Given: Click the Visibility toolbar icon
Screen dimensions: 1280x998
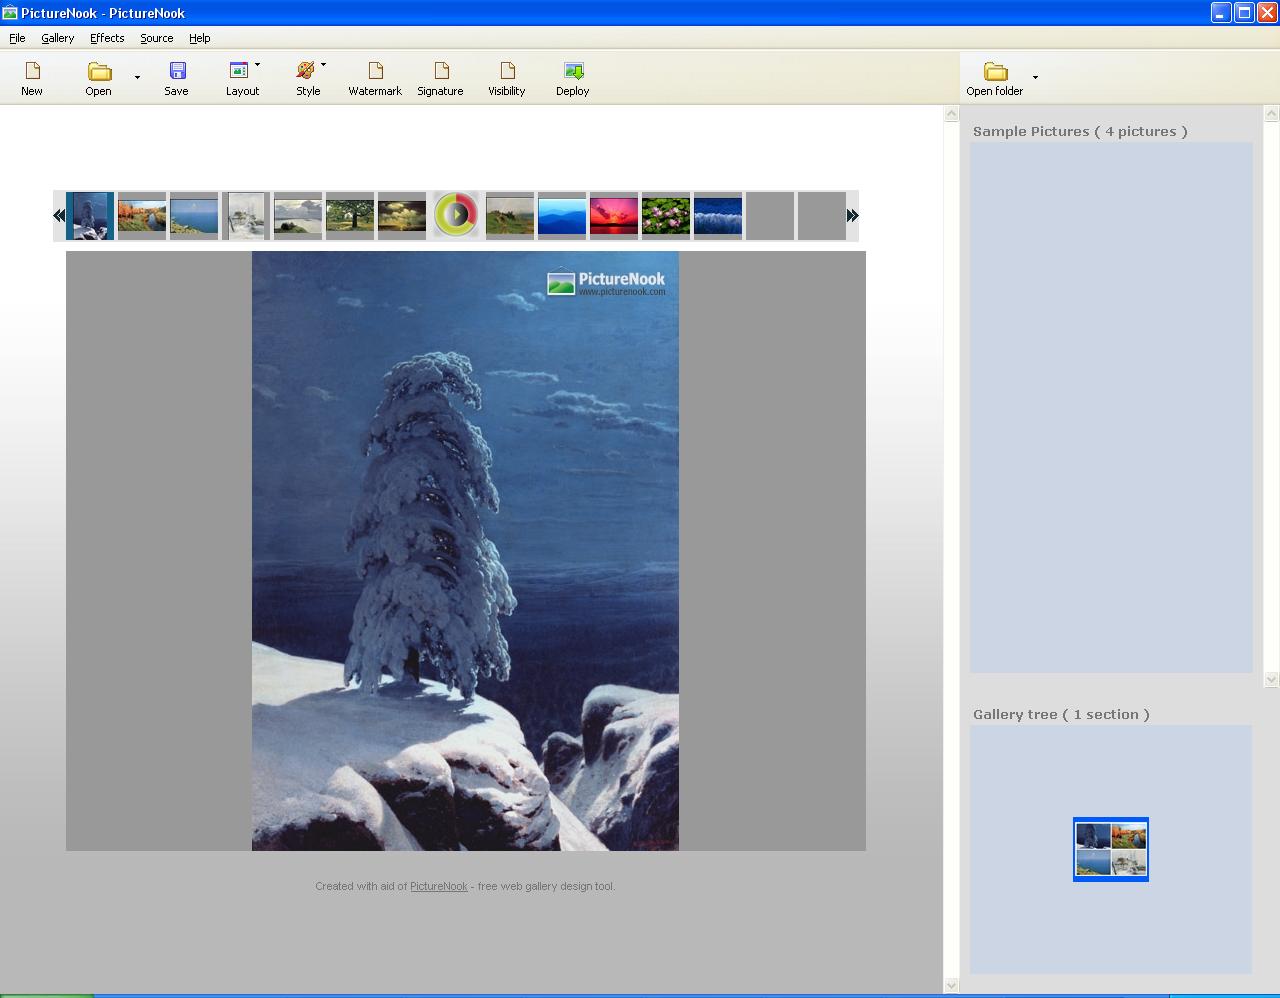Looking at the screenshot, I should [x=507, y=71].
